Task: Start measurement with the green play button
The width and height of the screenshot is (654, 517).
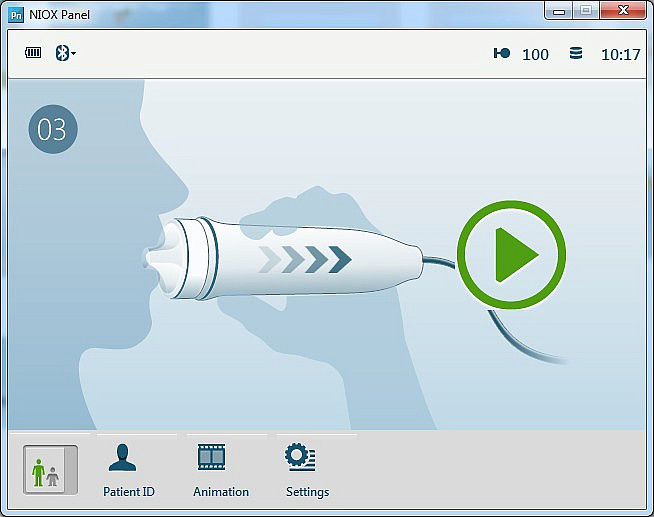Action: [511, 255]
